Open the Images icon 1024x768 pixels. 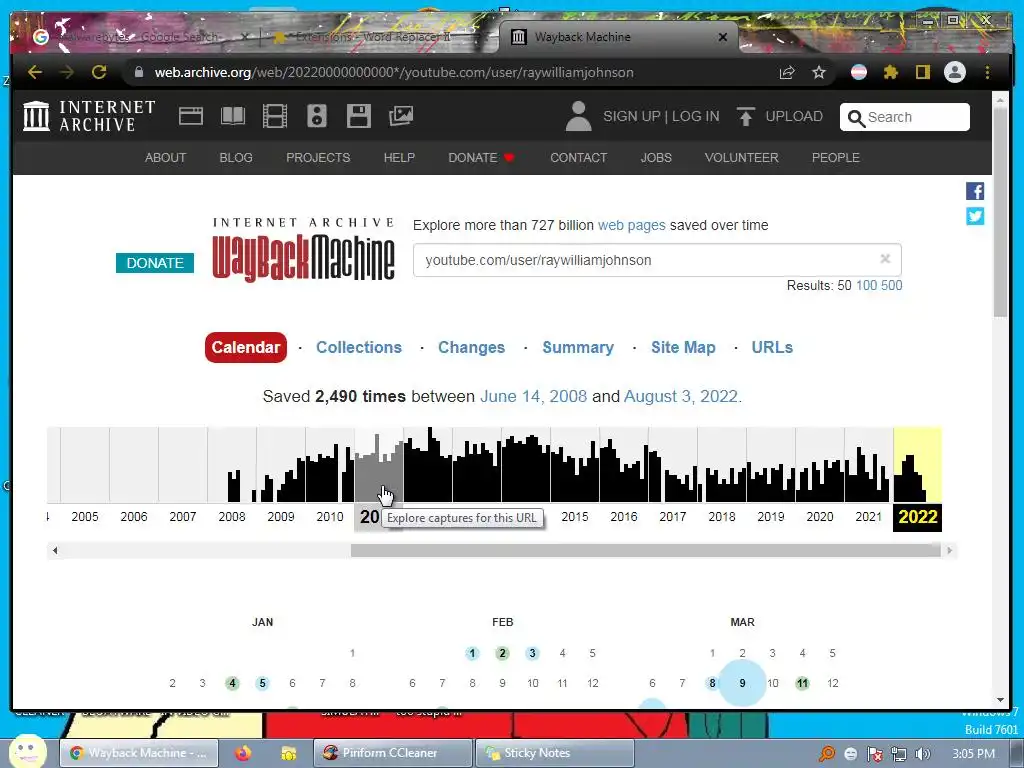pos(400,116)
